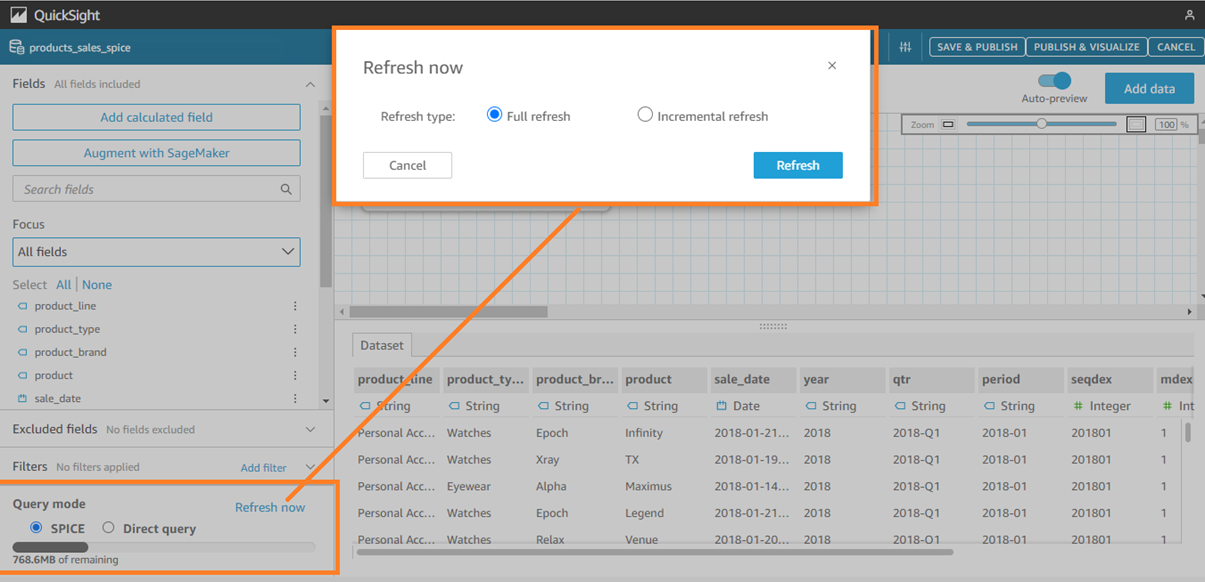Click the data table horizontal scrollbar
Image resolution: width=1205 pixels, height=582 pixels.
655,552
